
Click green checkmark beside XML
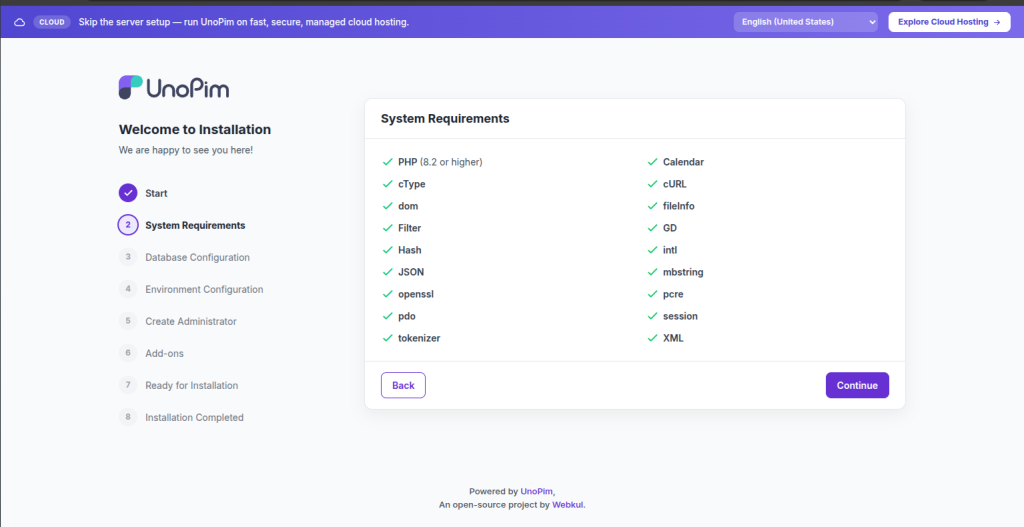point(652,338)
